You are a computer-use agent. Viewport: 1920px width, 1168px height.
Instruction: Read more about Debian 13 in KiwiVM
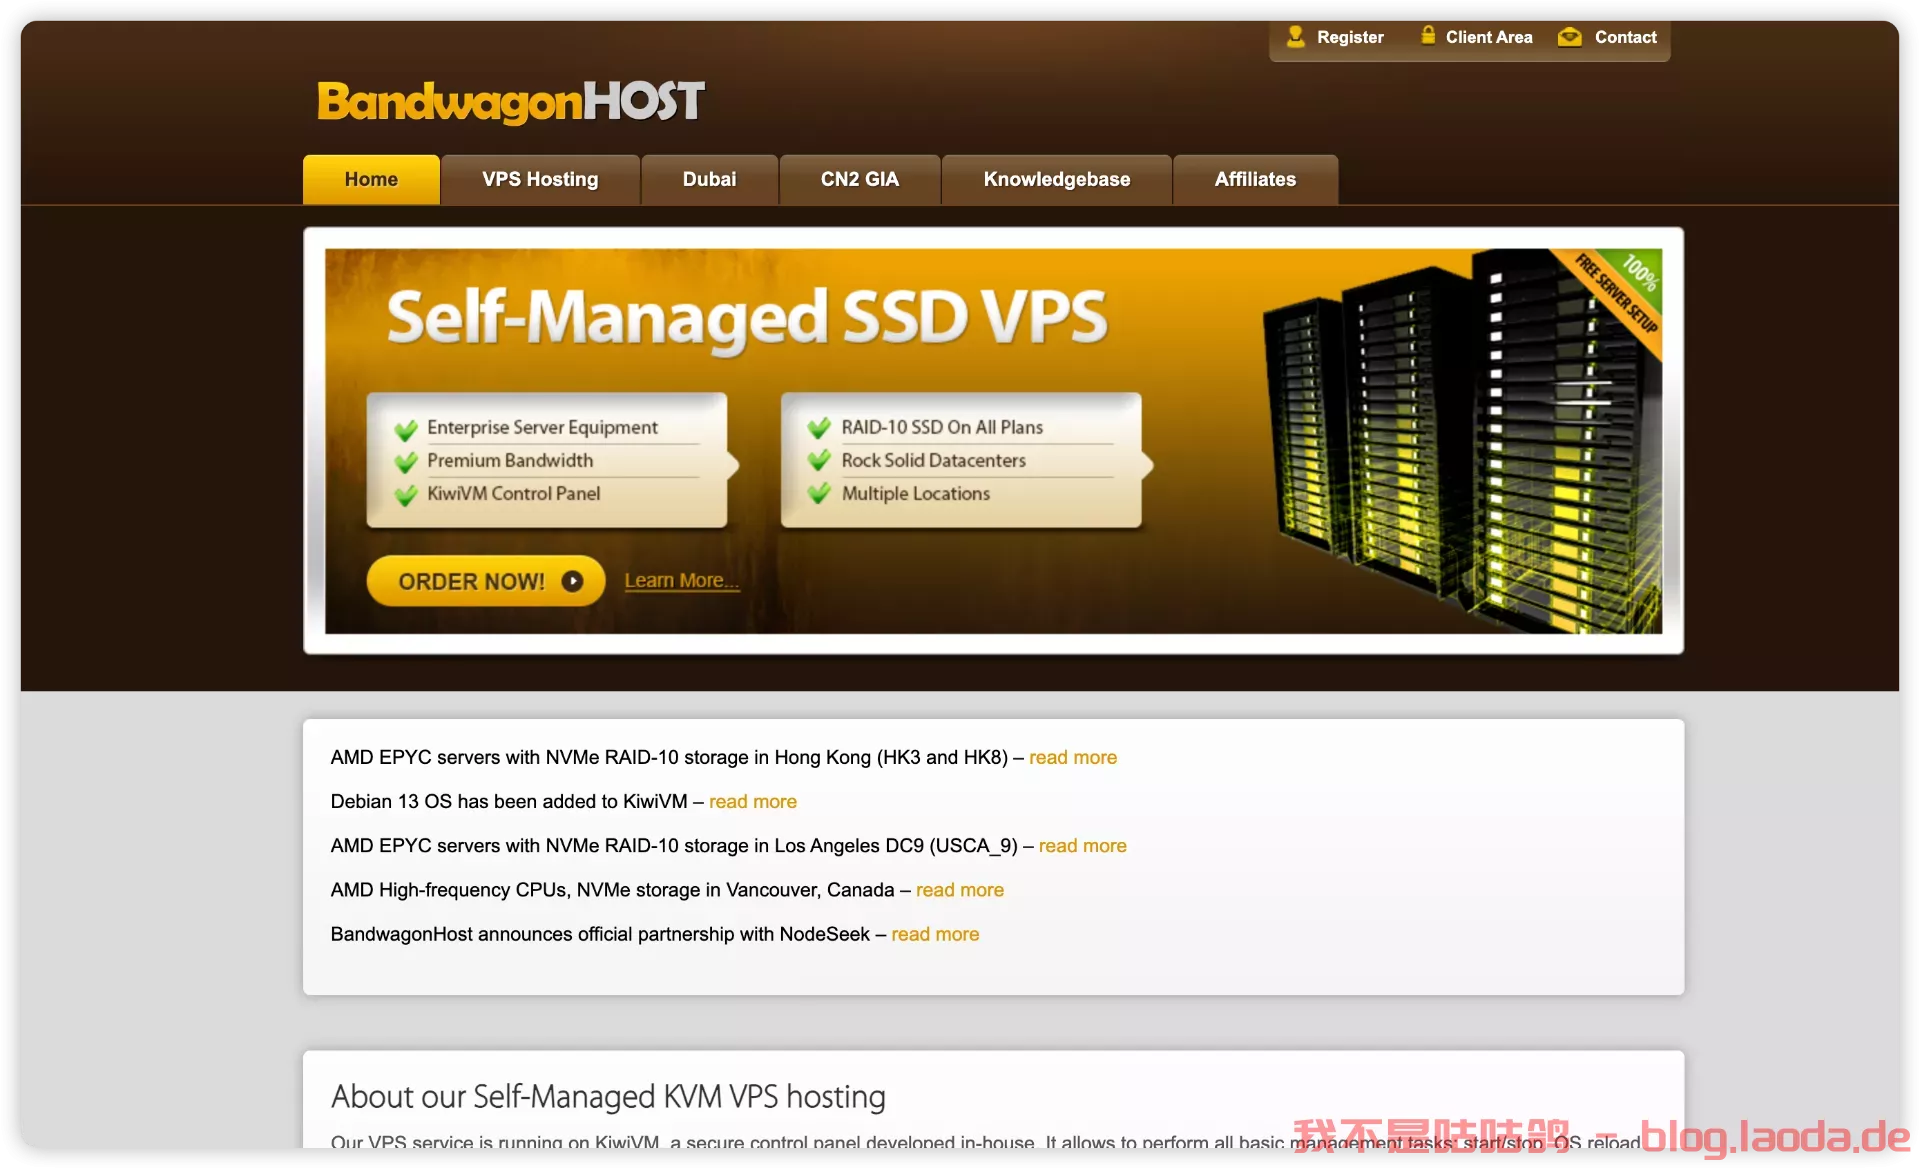coord(752,802)
